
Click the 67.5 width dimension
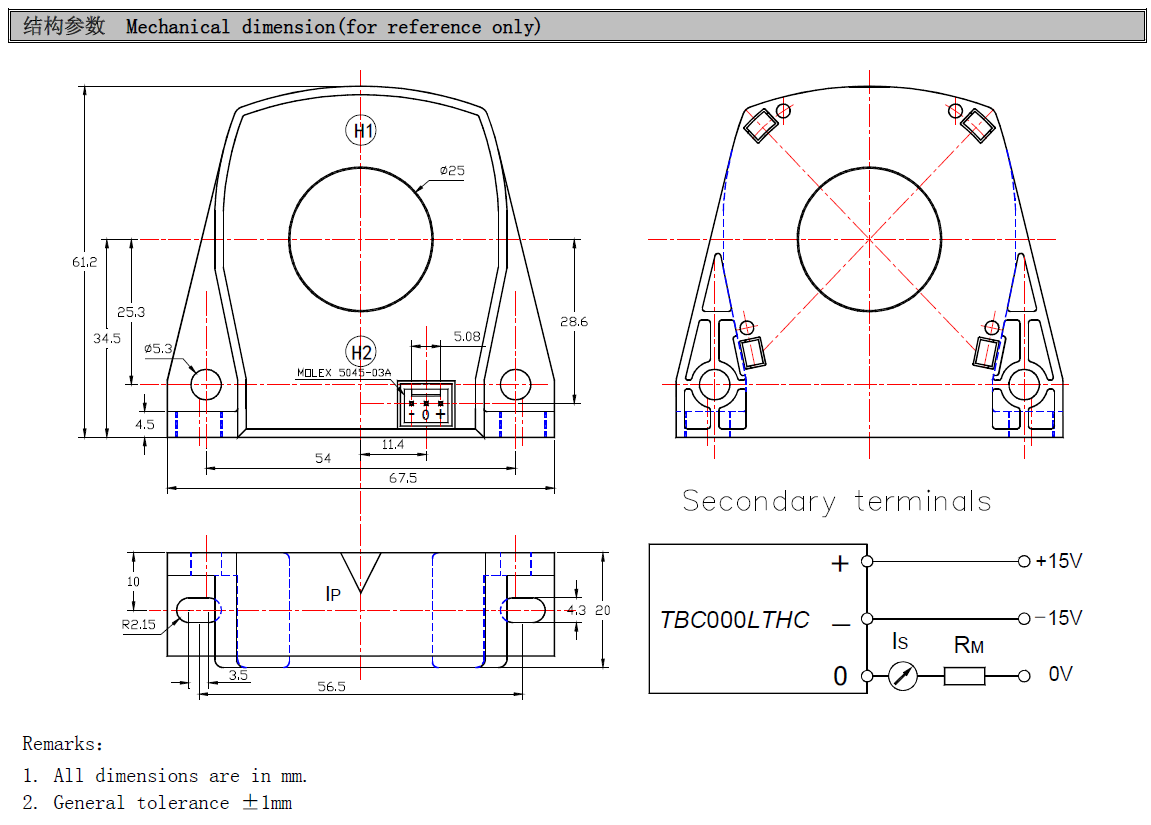pyautogui.click(x=402, y=478)
